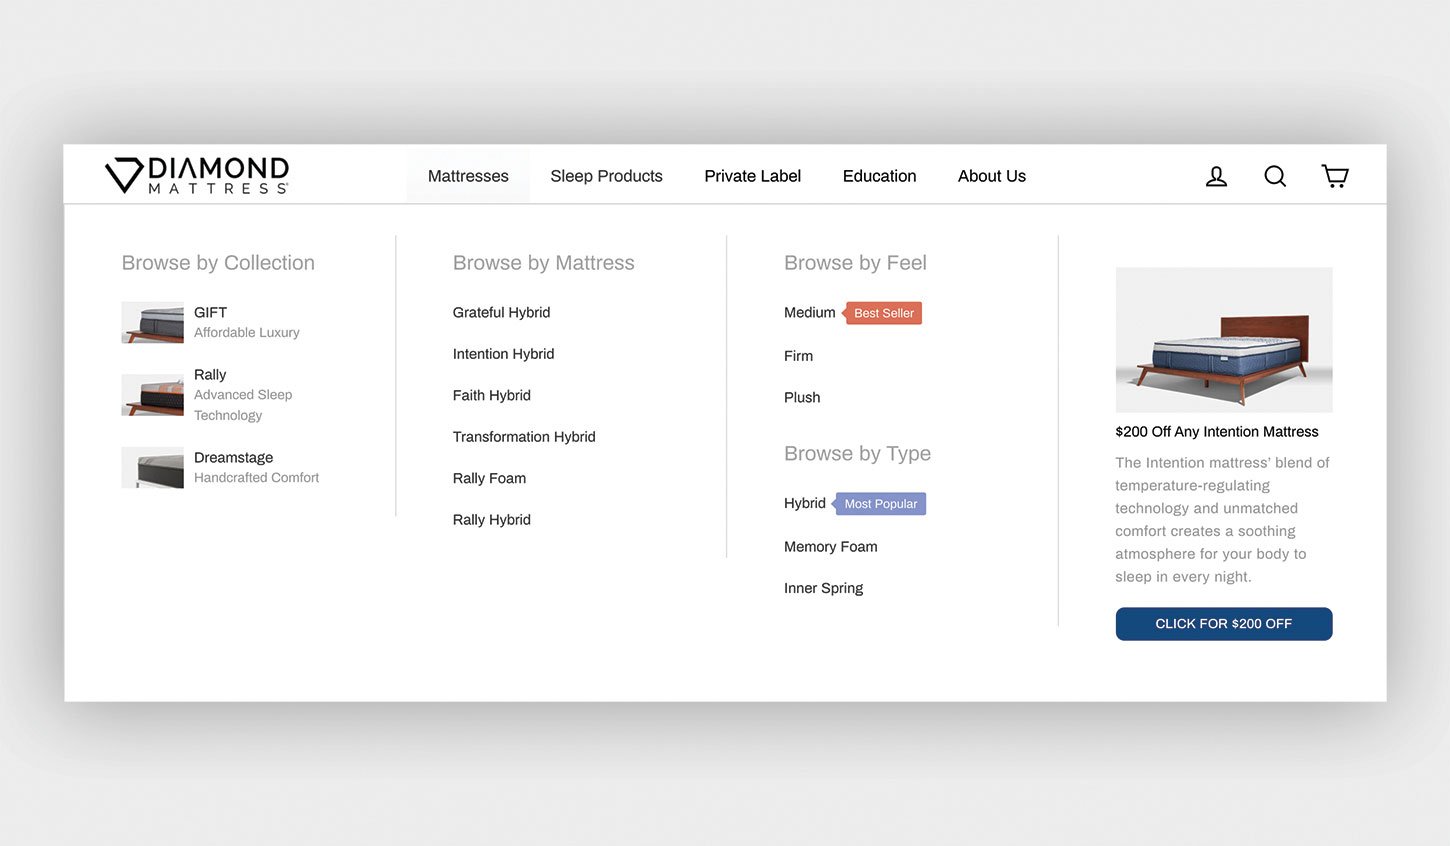Expand the Private Label menu
The width and height of the screenshot is (1450, 846).
coord(752,176)
